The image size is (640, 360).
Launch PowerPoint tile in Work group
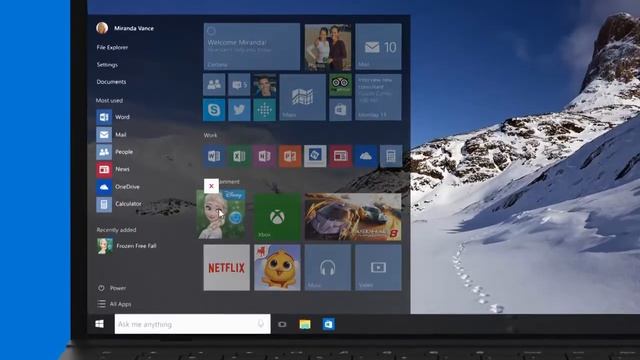click(290, 156)
